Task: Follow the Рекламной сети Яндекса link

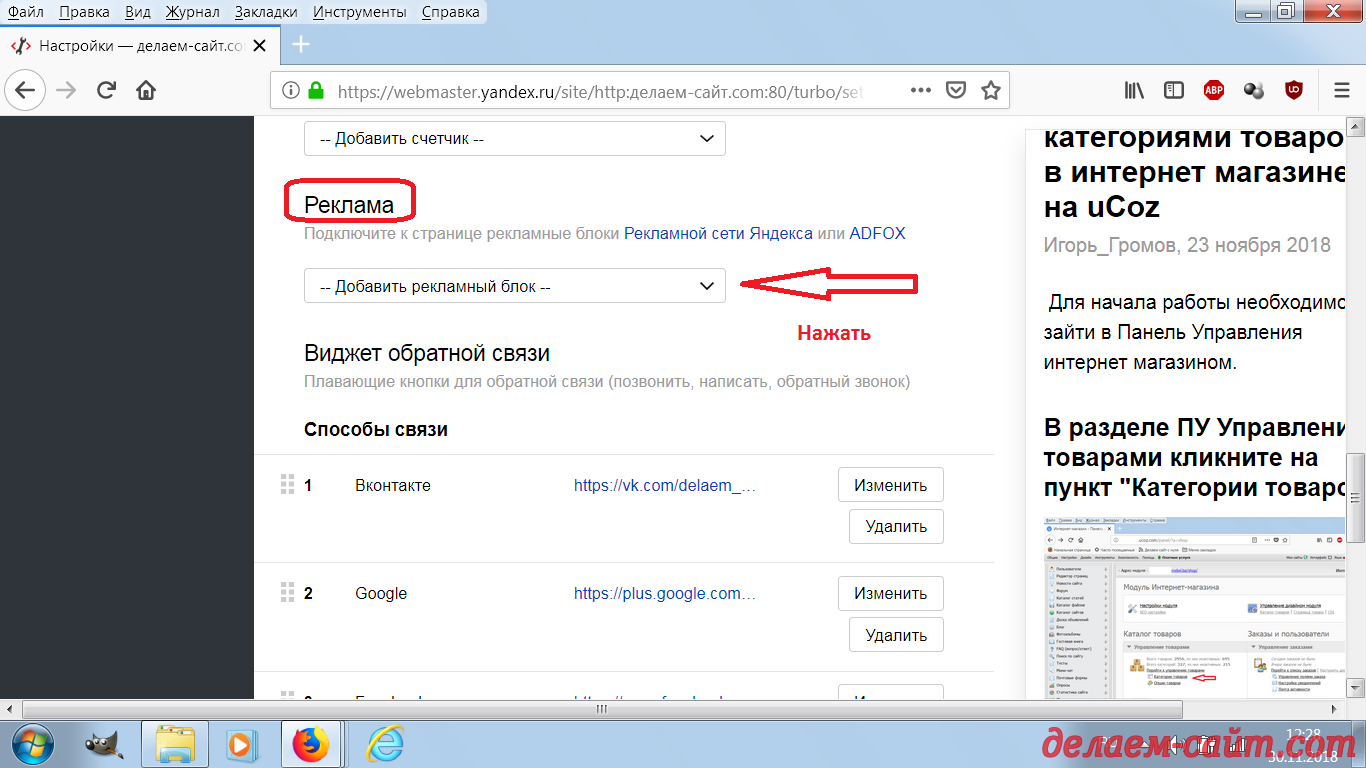Action: [x=718, y=233]
